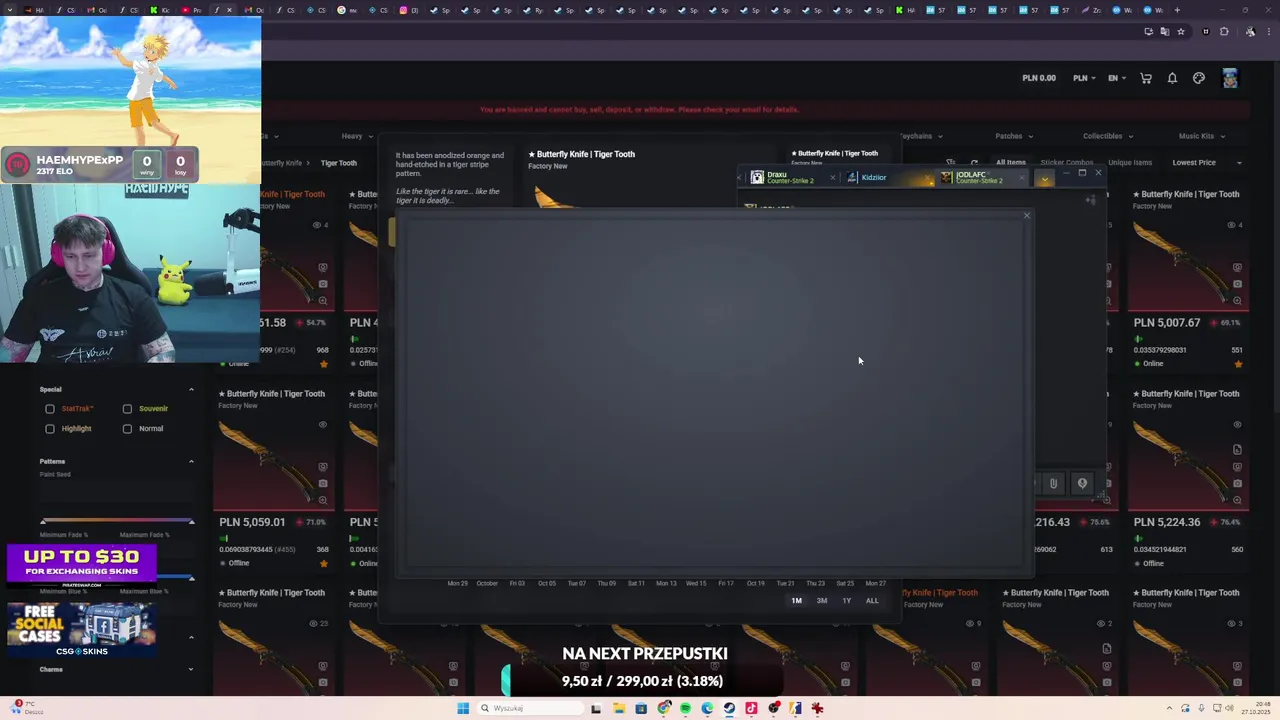
Task: Click the add-friend icon in the Steam chat
Action: point(1091,200)
